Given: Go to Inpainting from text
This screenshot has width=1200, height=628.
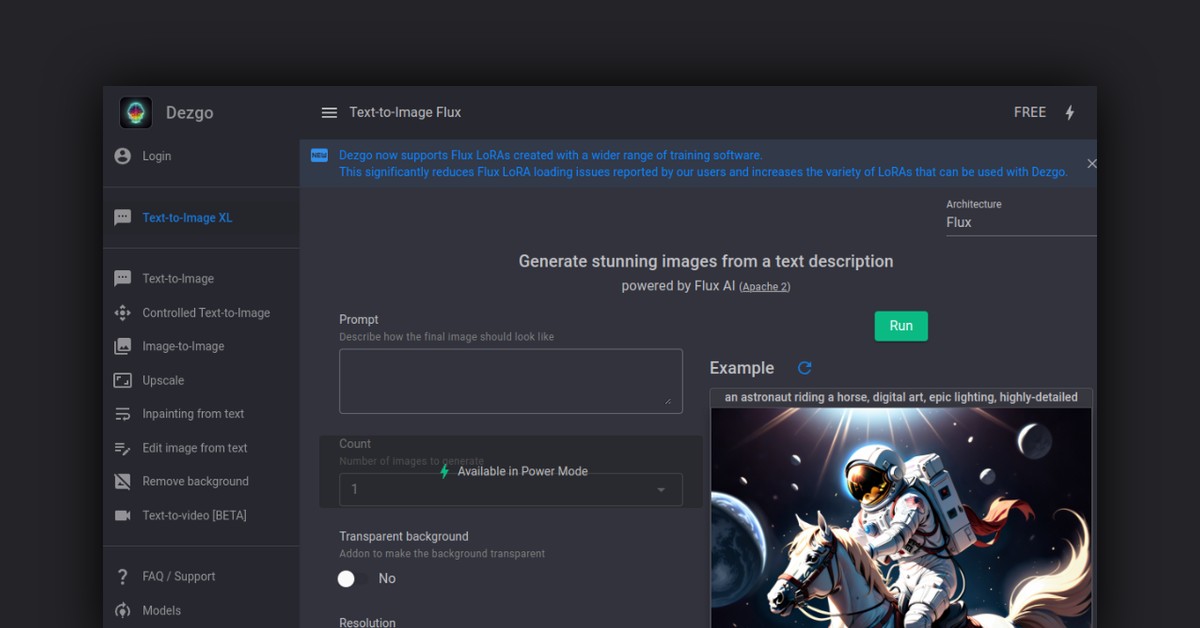Looking at the screenshot, I should [193, 414].
